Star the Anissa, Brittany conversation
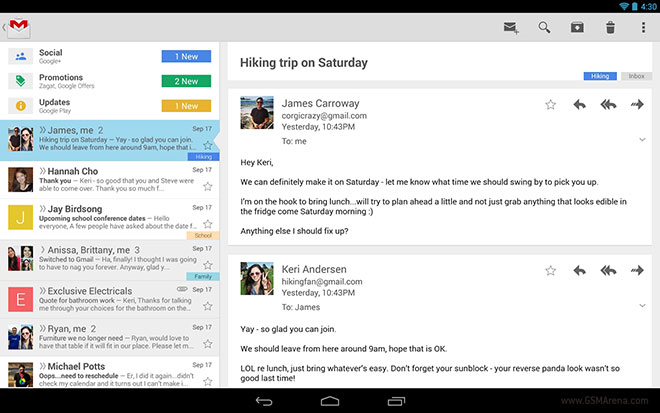Image resolution: width=660 pixels, height=413 pixels. (x=208, y=265)
